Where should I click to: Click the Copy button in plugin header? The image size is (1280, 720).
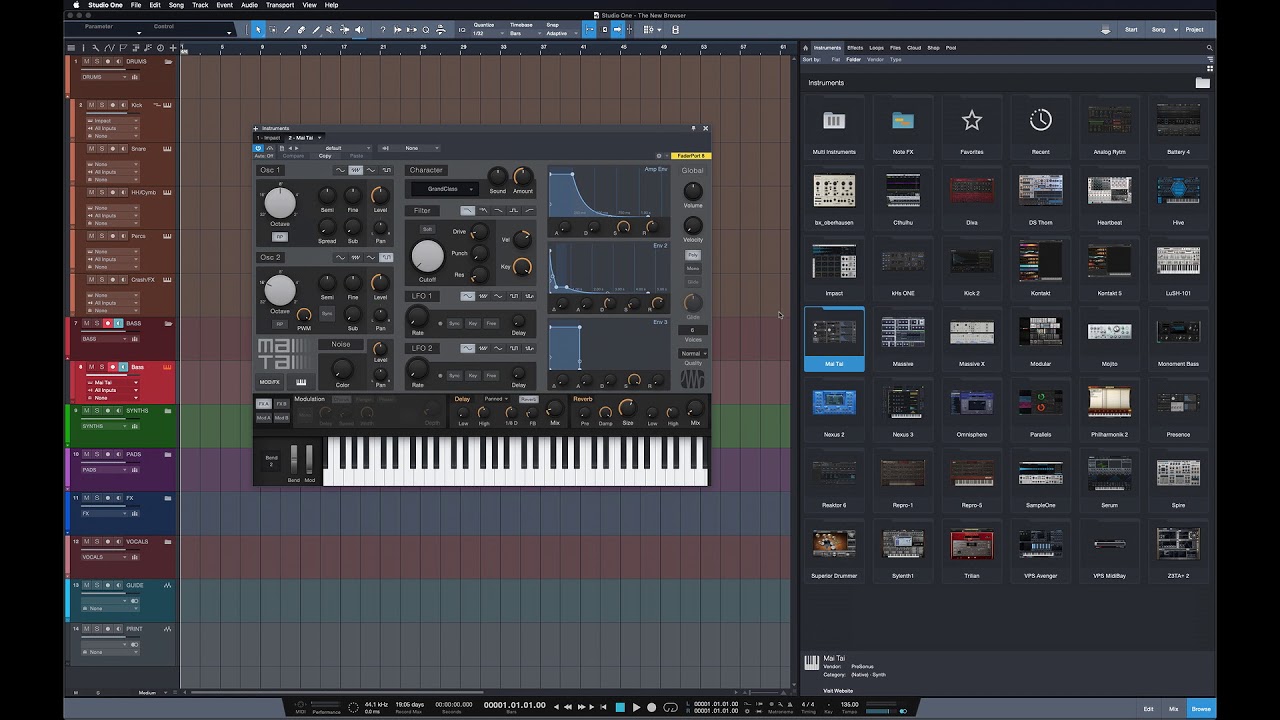(325, 156)
